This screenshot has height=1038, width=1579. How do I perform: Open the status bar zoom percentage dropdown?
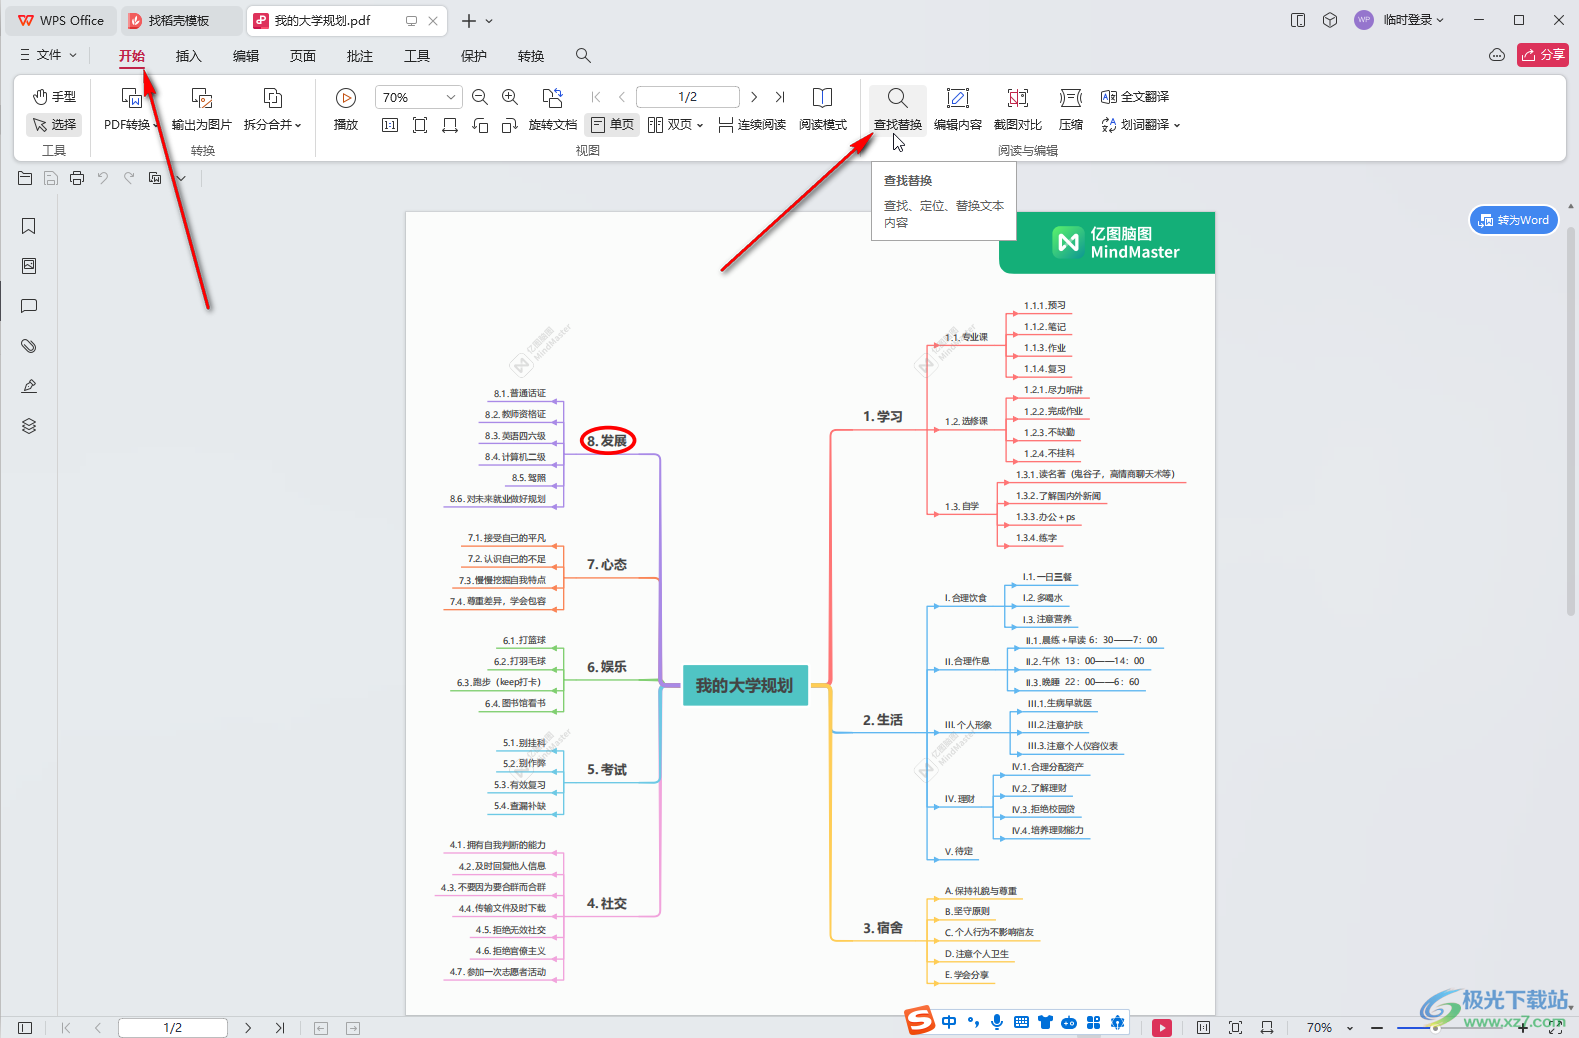(1329, 1028)
